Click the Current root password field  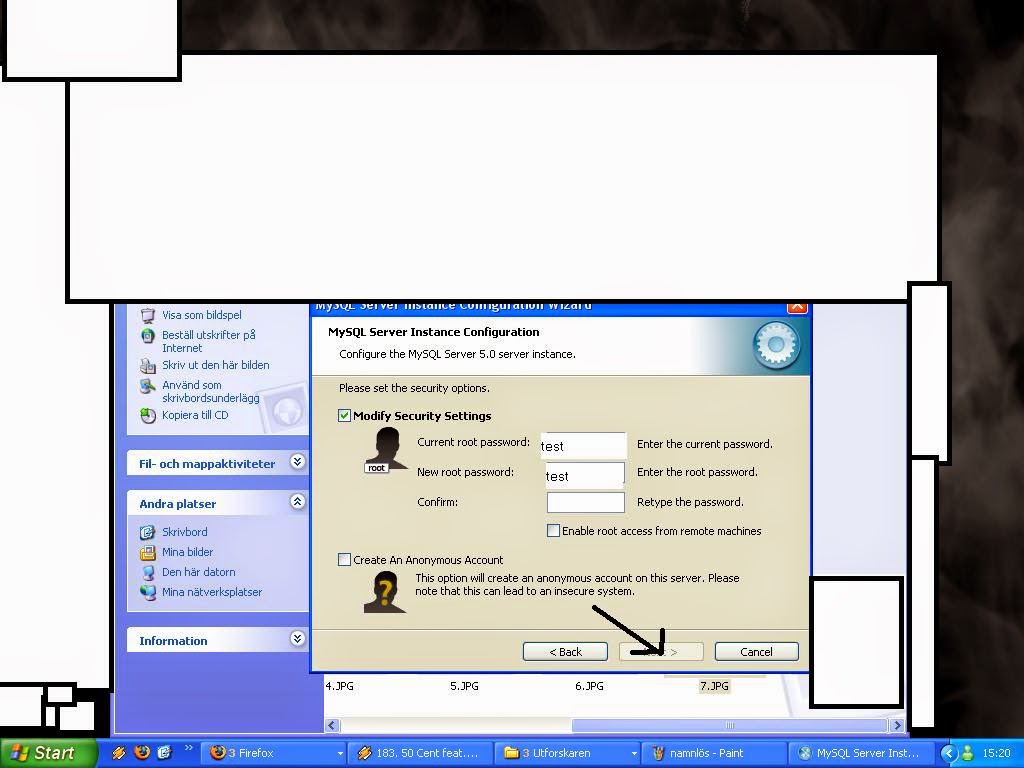click(583, 445)
